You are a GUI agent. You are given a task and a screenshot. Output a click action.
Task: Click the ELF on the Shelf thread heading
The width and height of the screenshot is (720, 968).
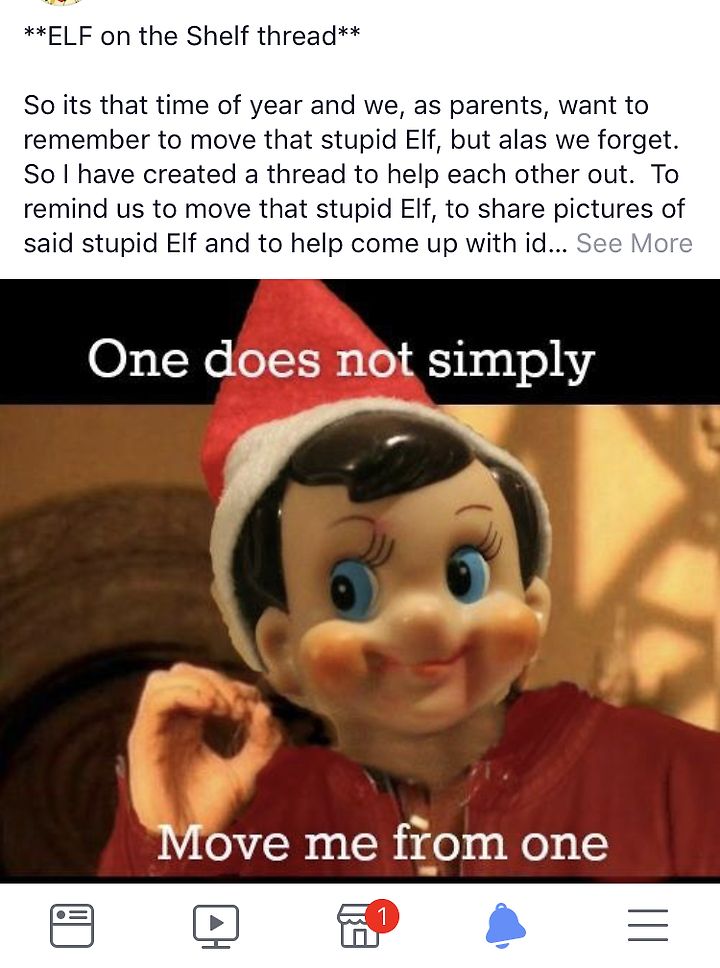coord(191,36)
